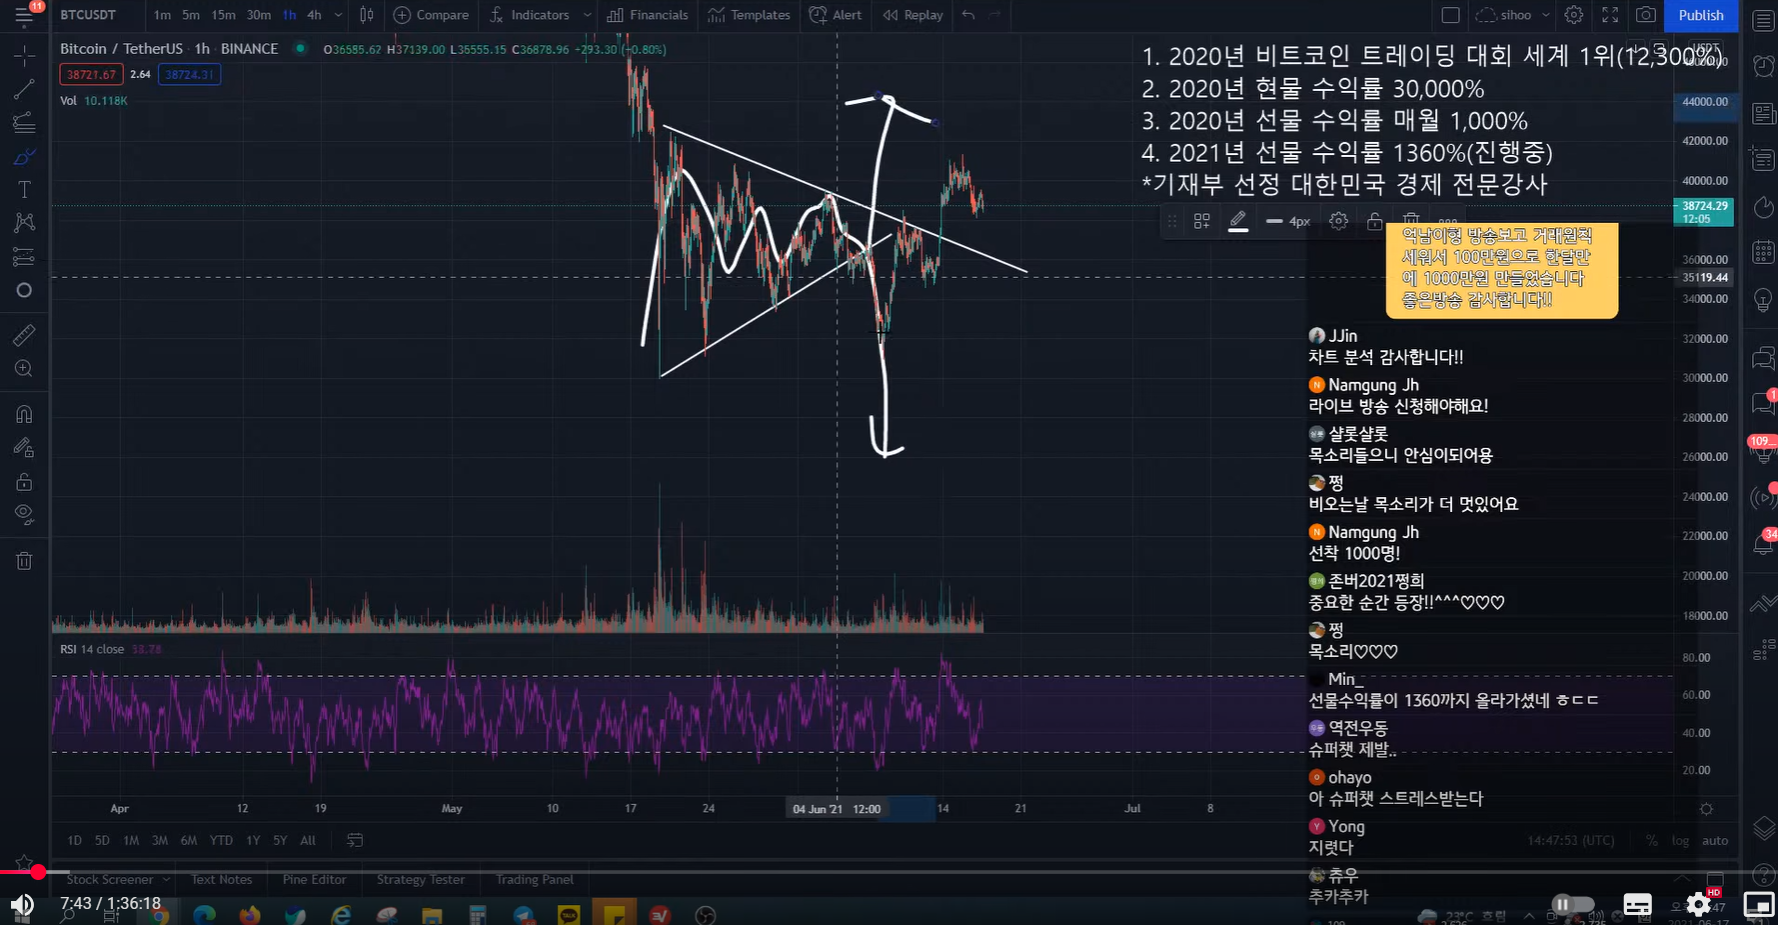Open the Pine Editor tab

pos(314,879)
